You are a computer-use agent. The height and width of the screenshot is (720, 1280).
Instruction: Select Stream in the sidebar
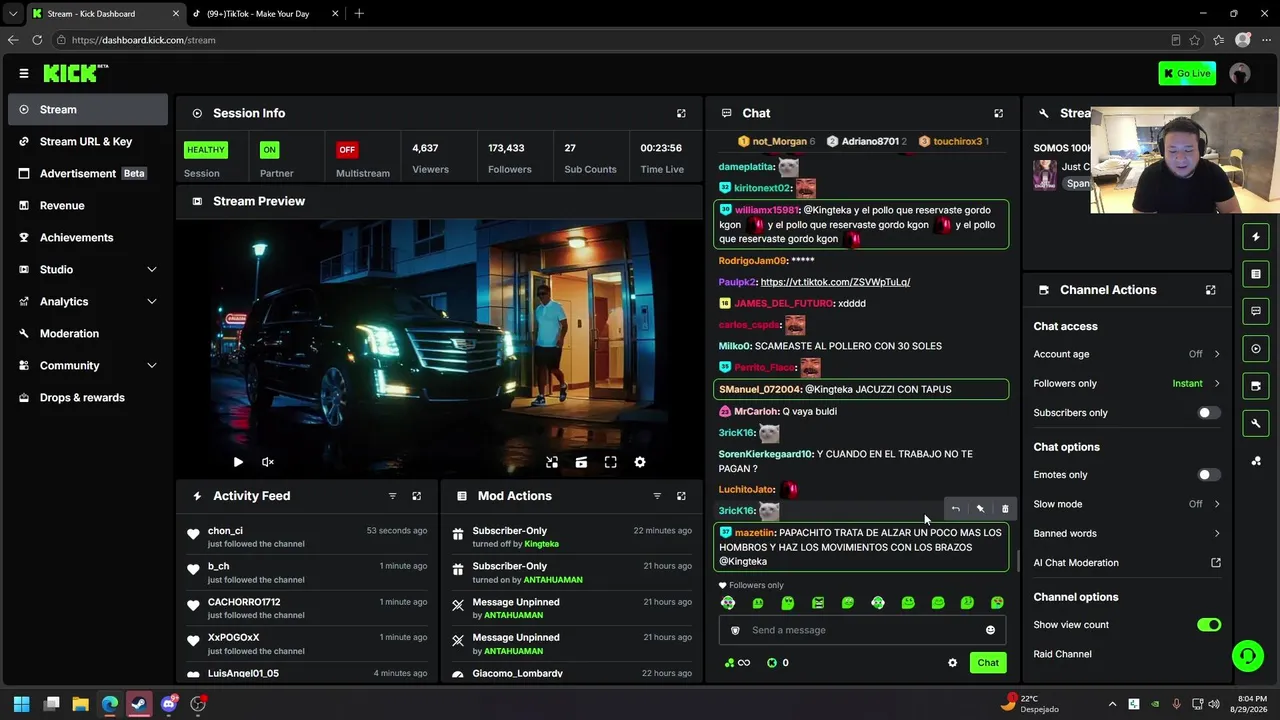(88, 109)
